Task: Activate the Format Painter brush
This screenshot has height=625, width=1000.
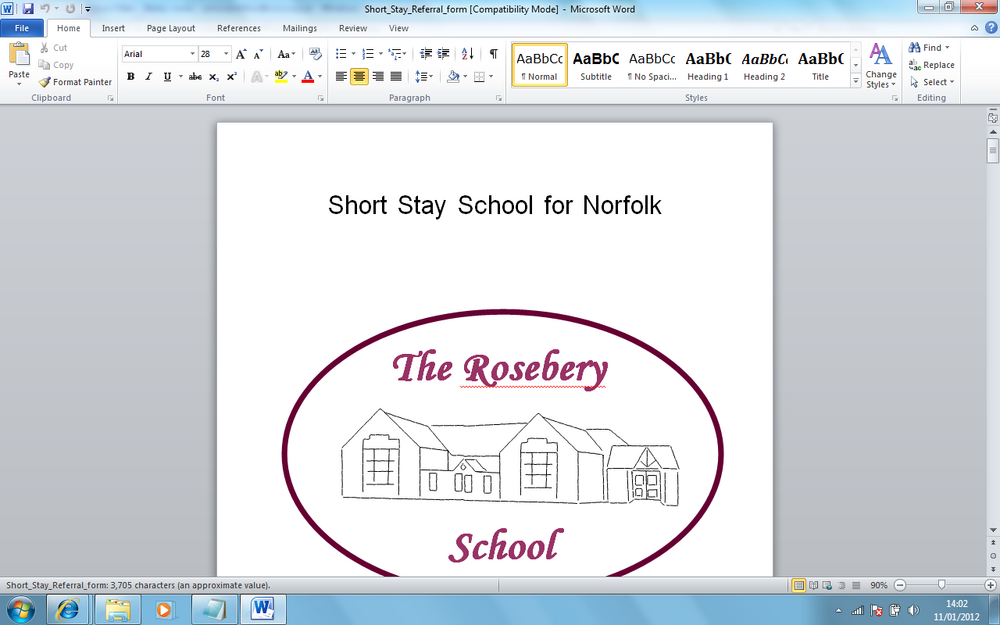Action: pyautogui.click(x=75, y=82)
